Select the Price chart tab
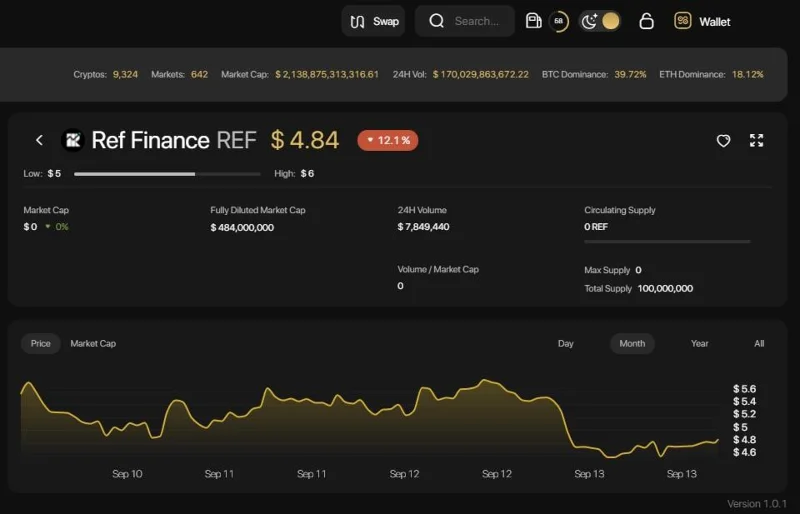 (40, 344)
